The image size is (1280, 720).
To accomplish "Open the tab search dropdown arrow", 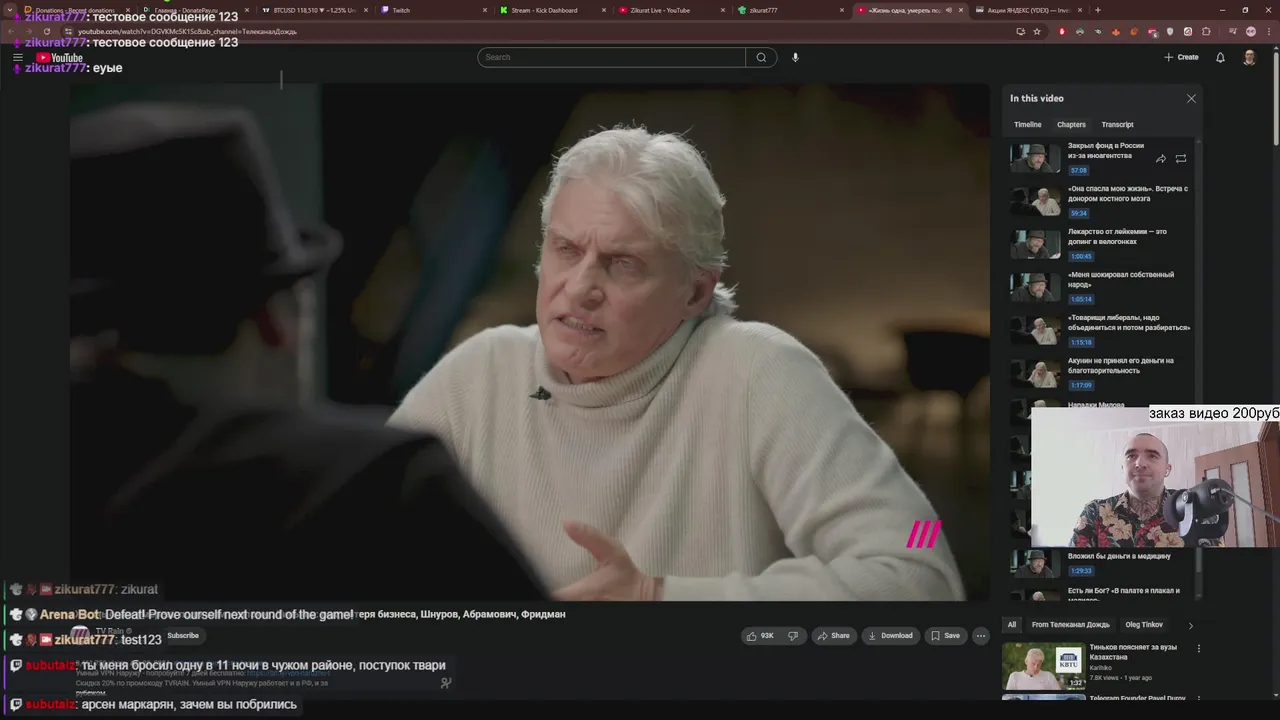I will pos(10,10).
